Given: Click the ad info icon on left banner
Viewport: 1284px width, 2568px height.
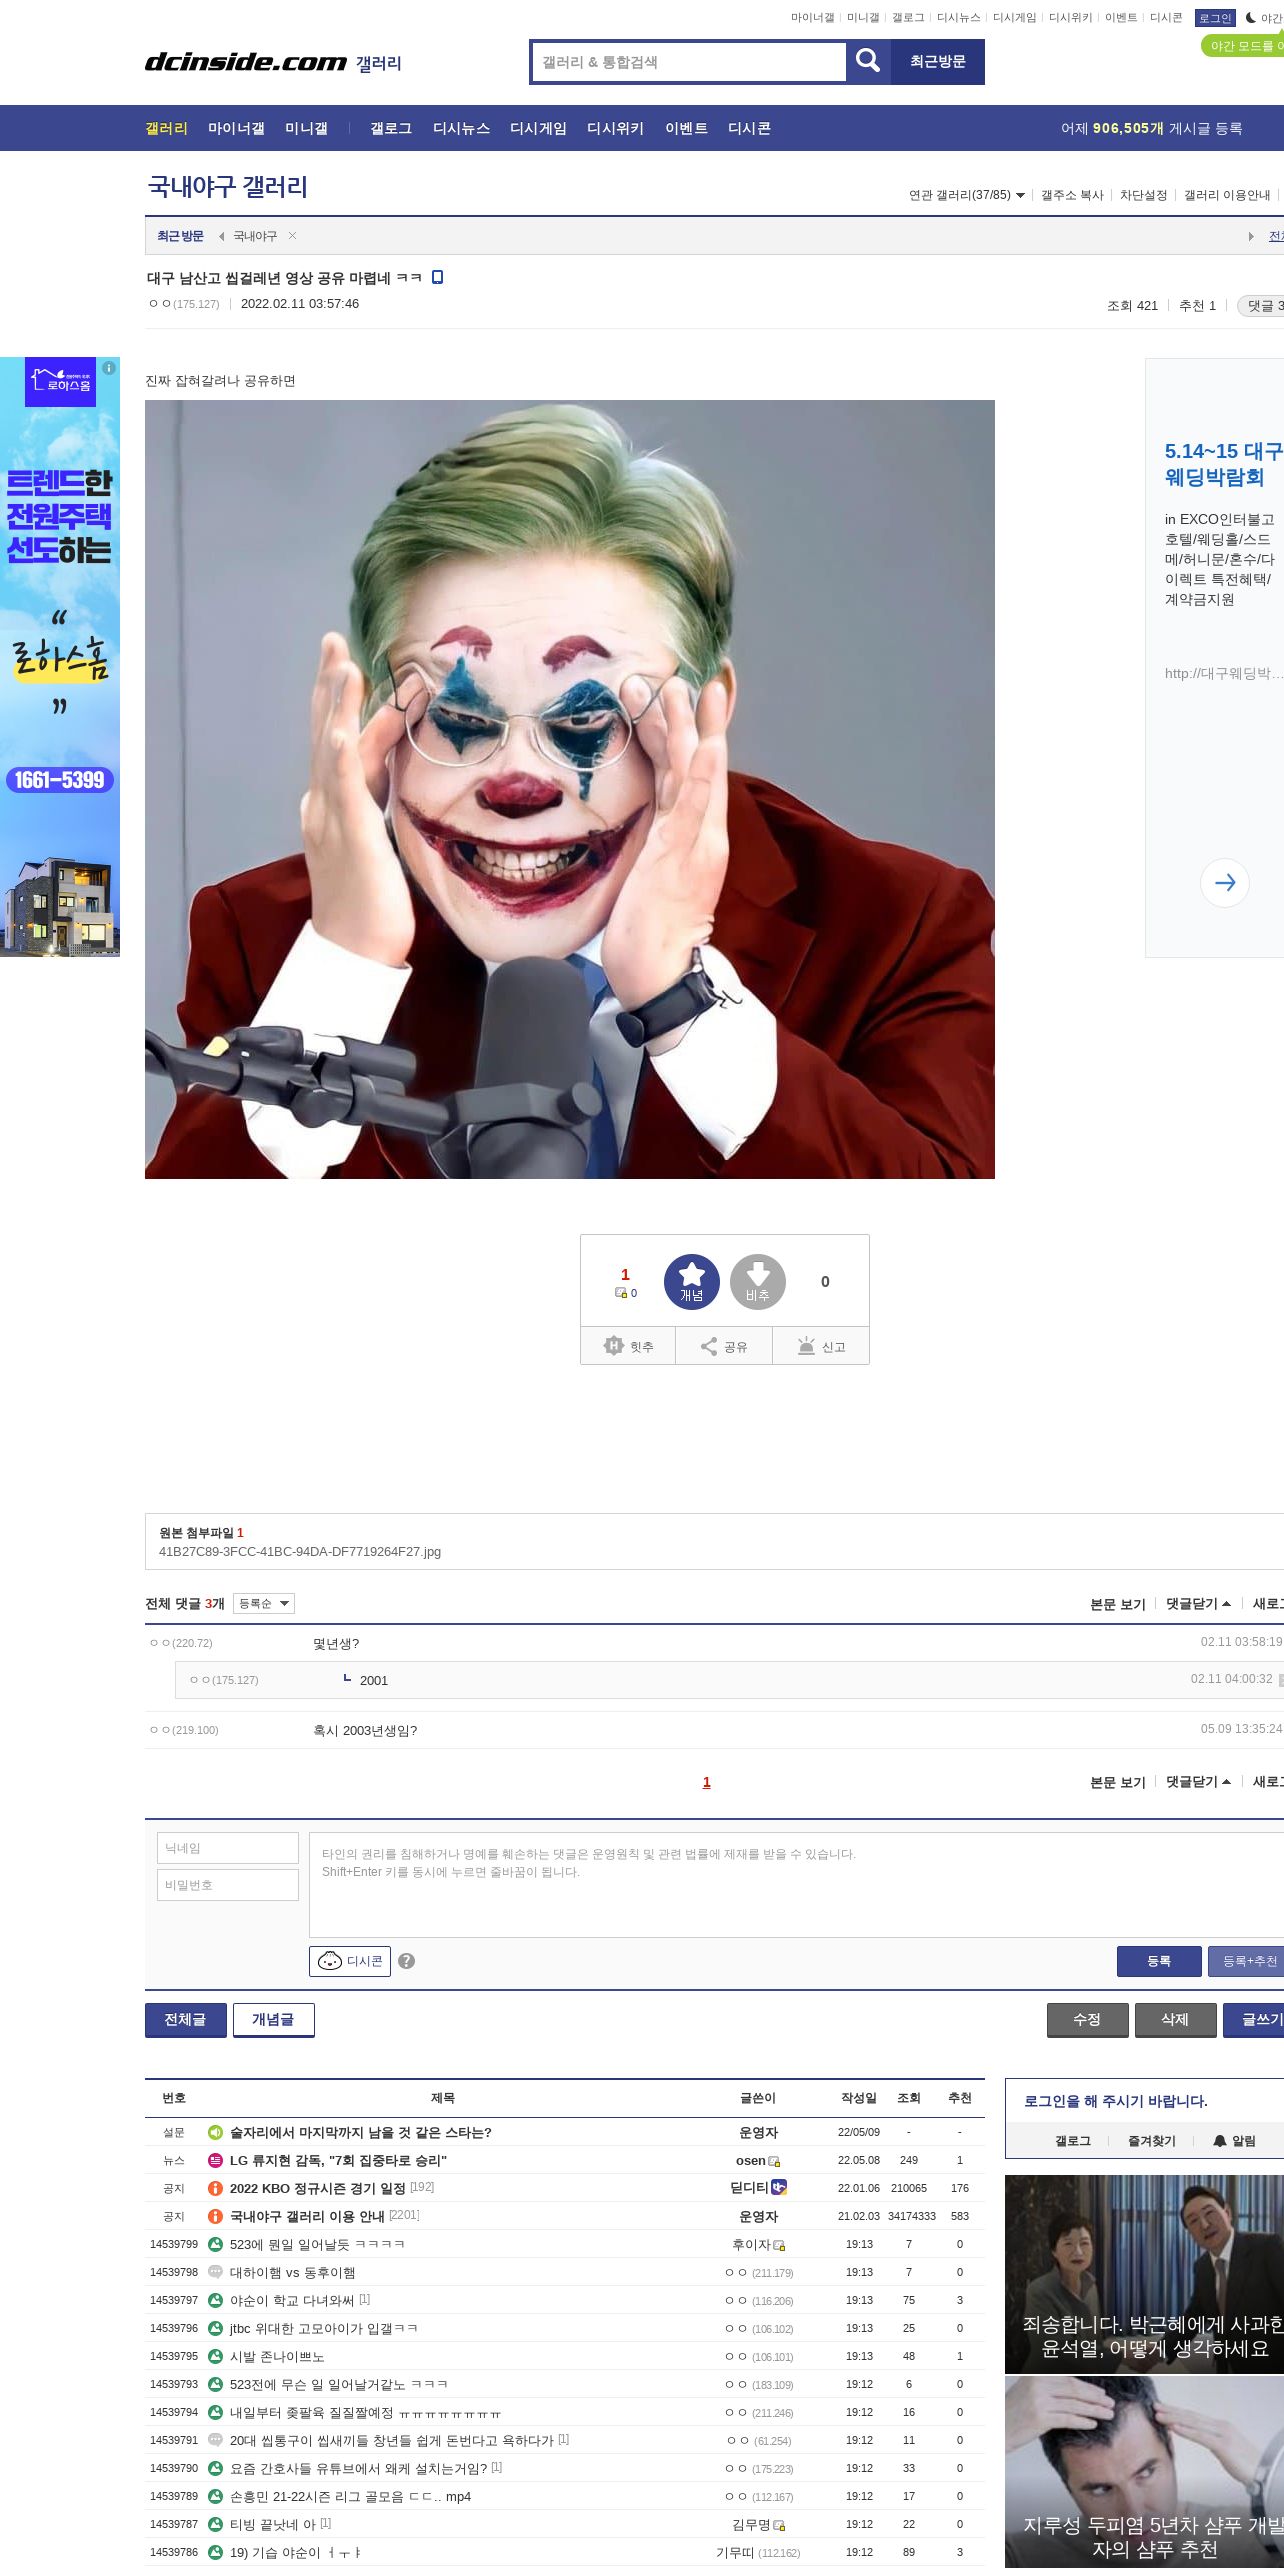Looking at the screenshot, I should tap(109, 368).
